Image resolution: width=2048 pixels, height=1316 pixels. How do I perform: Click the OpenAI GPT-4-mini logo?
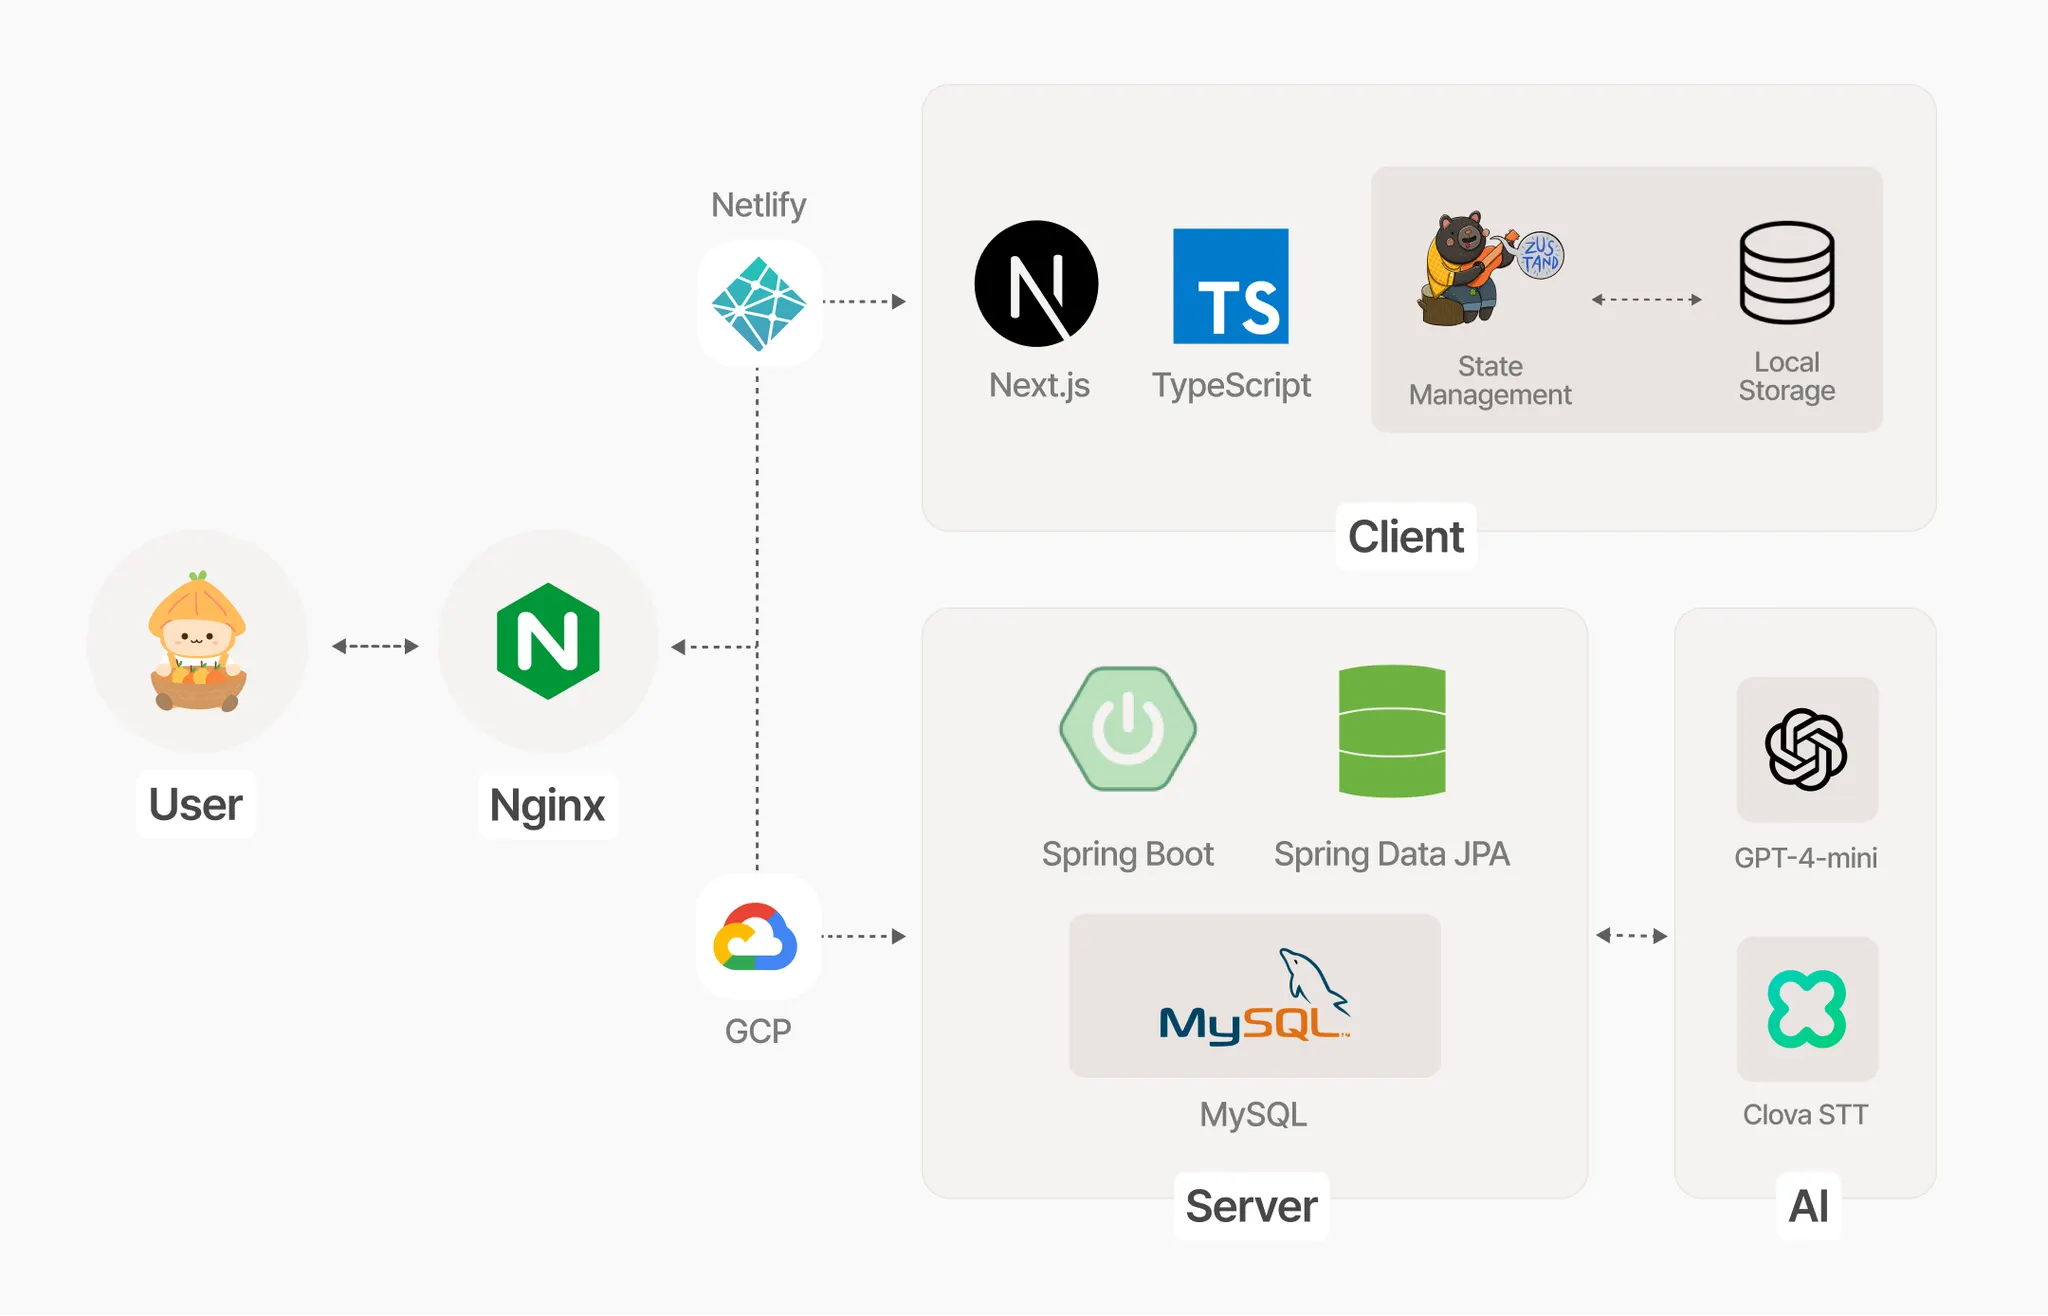point(1805,749)
